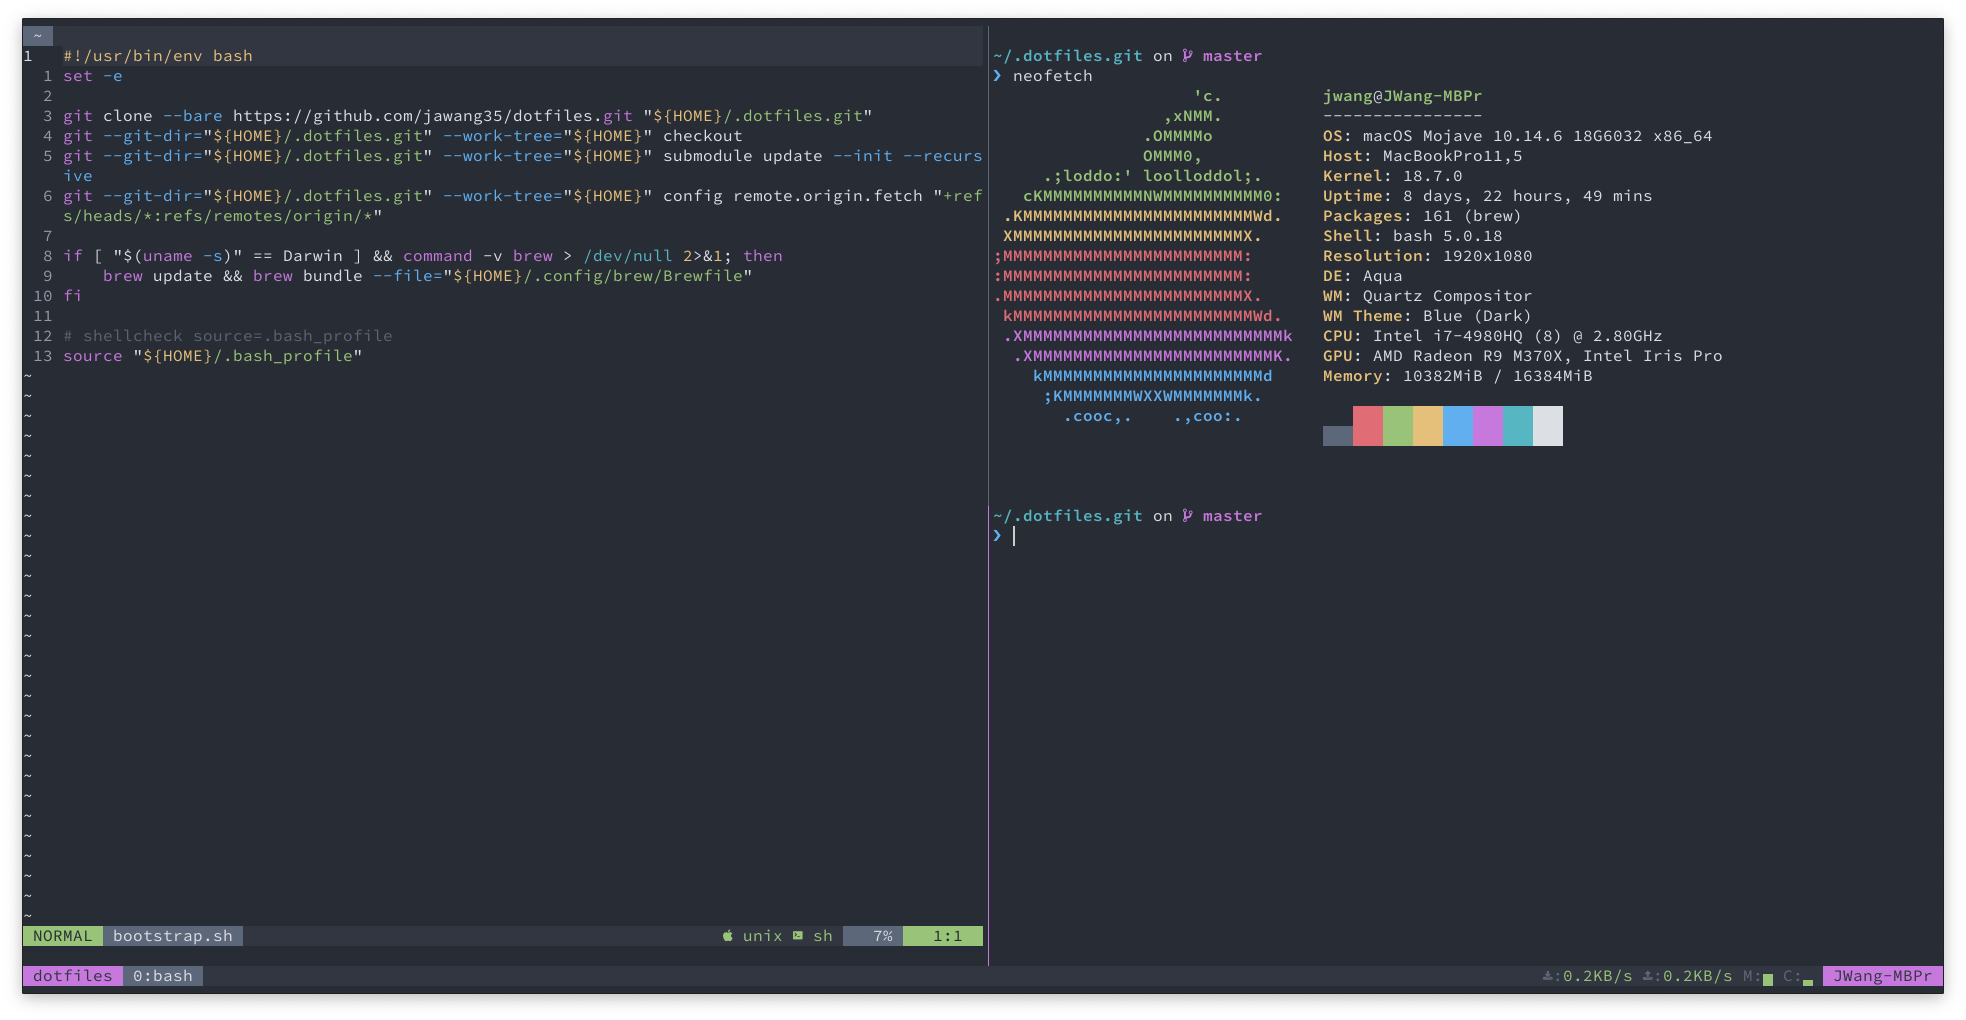Click line number 7 in the gutter
The image size is (1966, 1020).
(x=48, y=236)
